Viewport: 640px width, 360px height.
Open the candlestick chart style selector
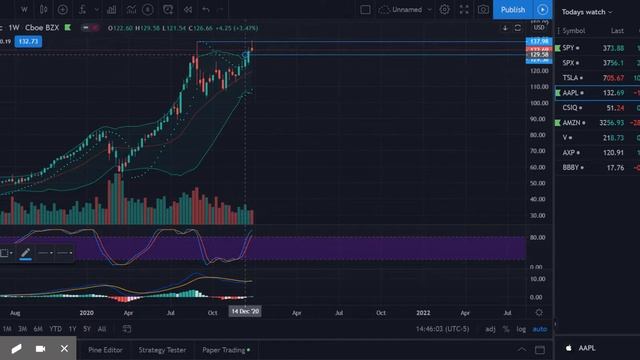pos(43,9)
